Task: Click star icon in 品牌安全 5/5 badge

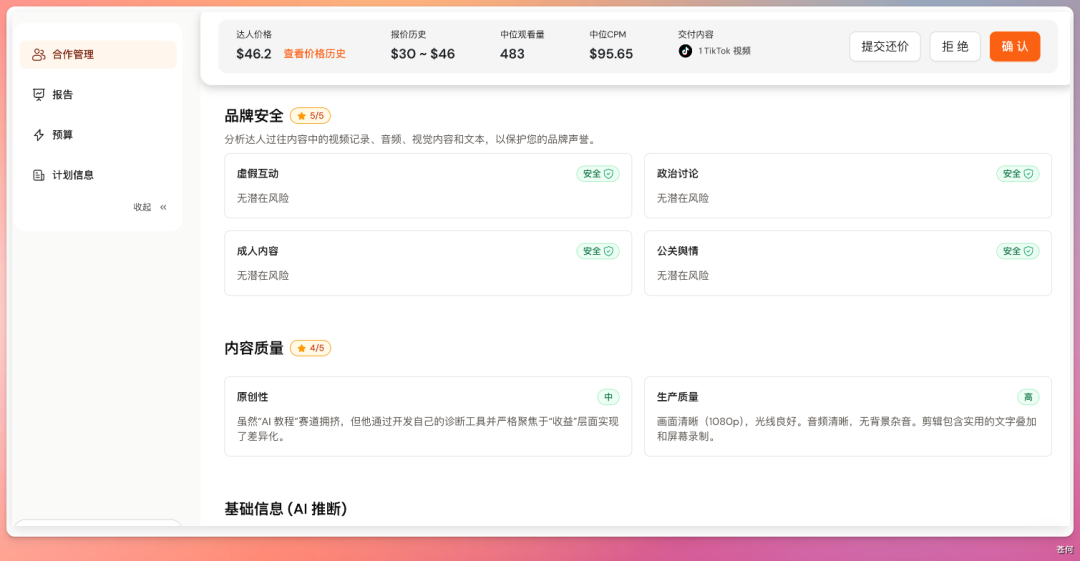Action: [x=301, y=116]
